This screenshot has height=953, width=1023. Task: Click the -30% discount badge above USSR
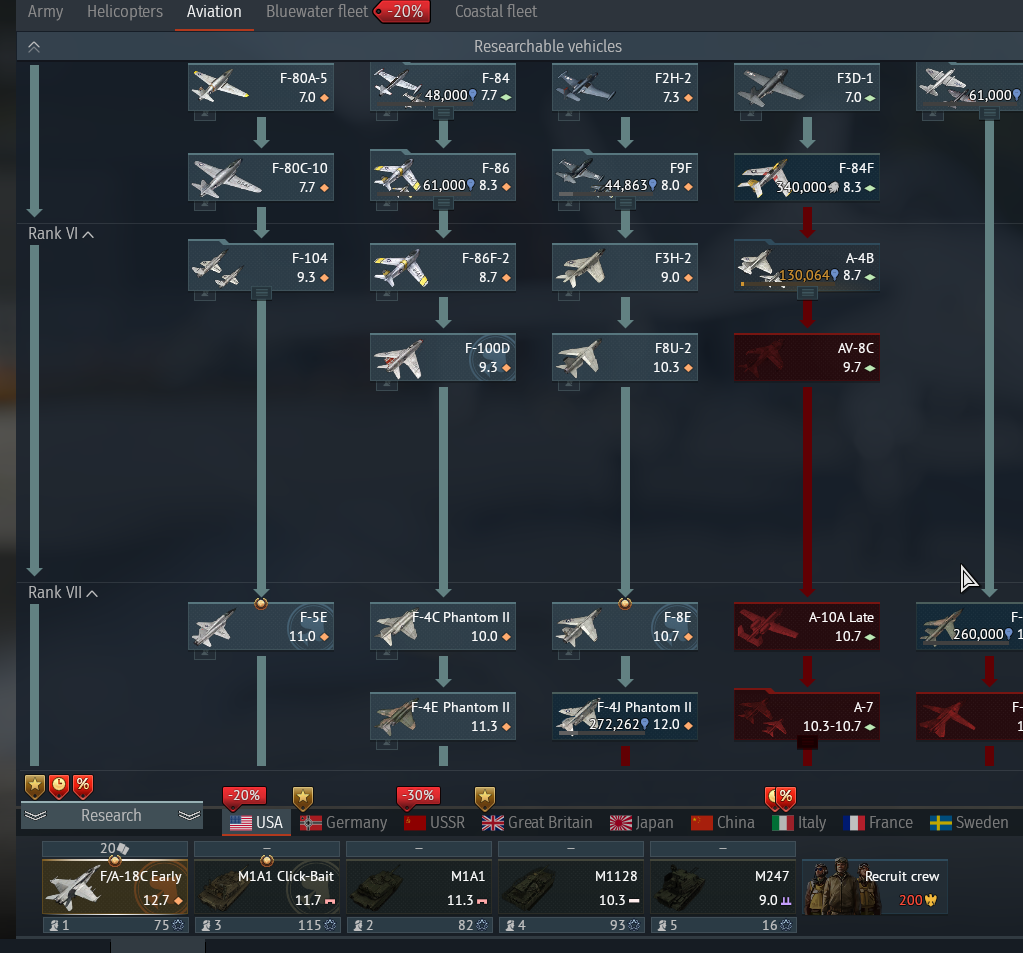point(419,796)
